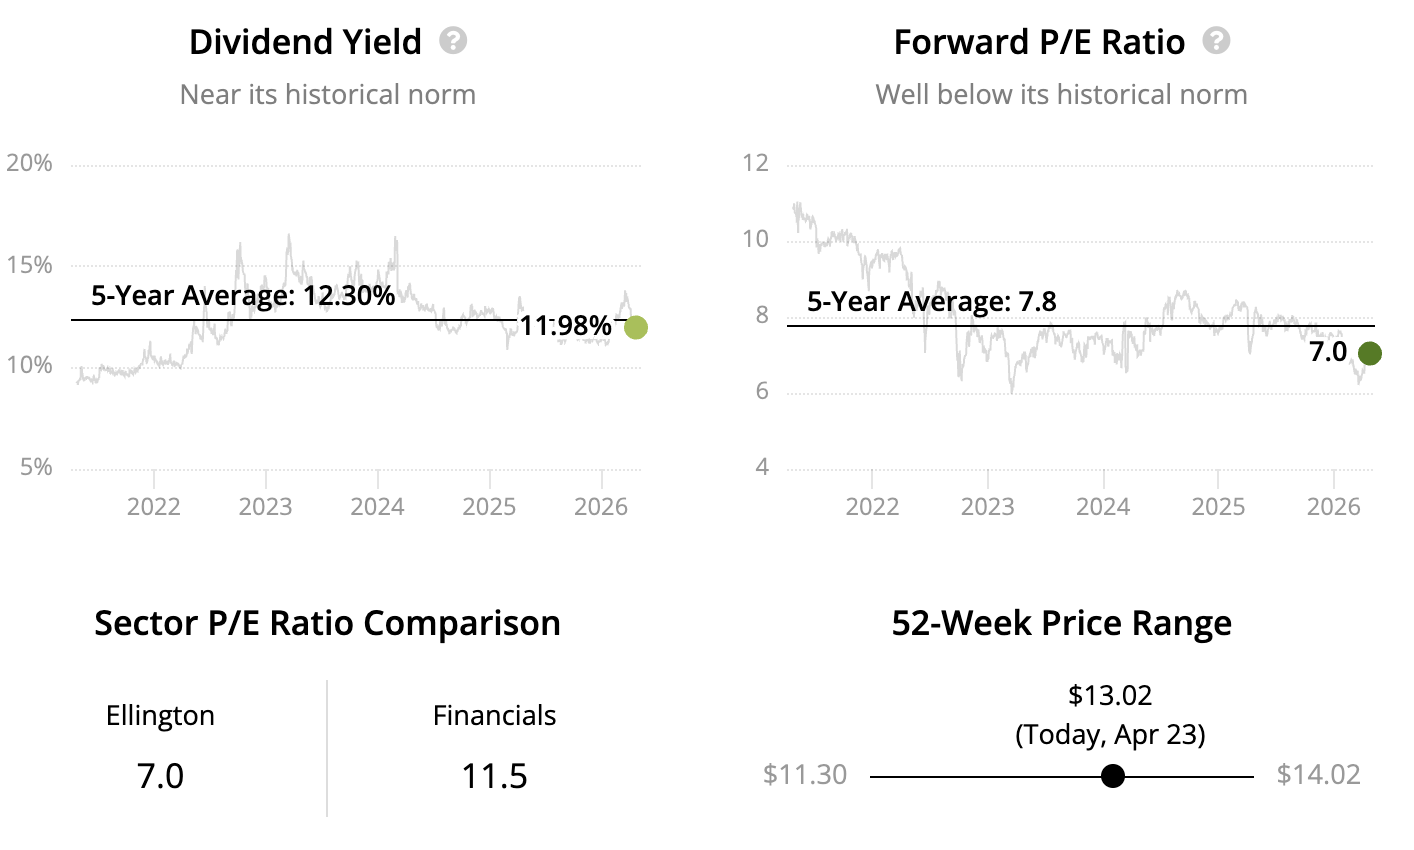
Task: Click the 5-Year Average: 12.30% label
Action: (243, 295)
